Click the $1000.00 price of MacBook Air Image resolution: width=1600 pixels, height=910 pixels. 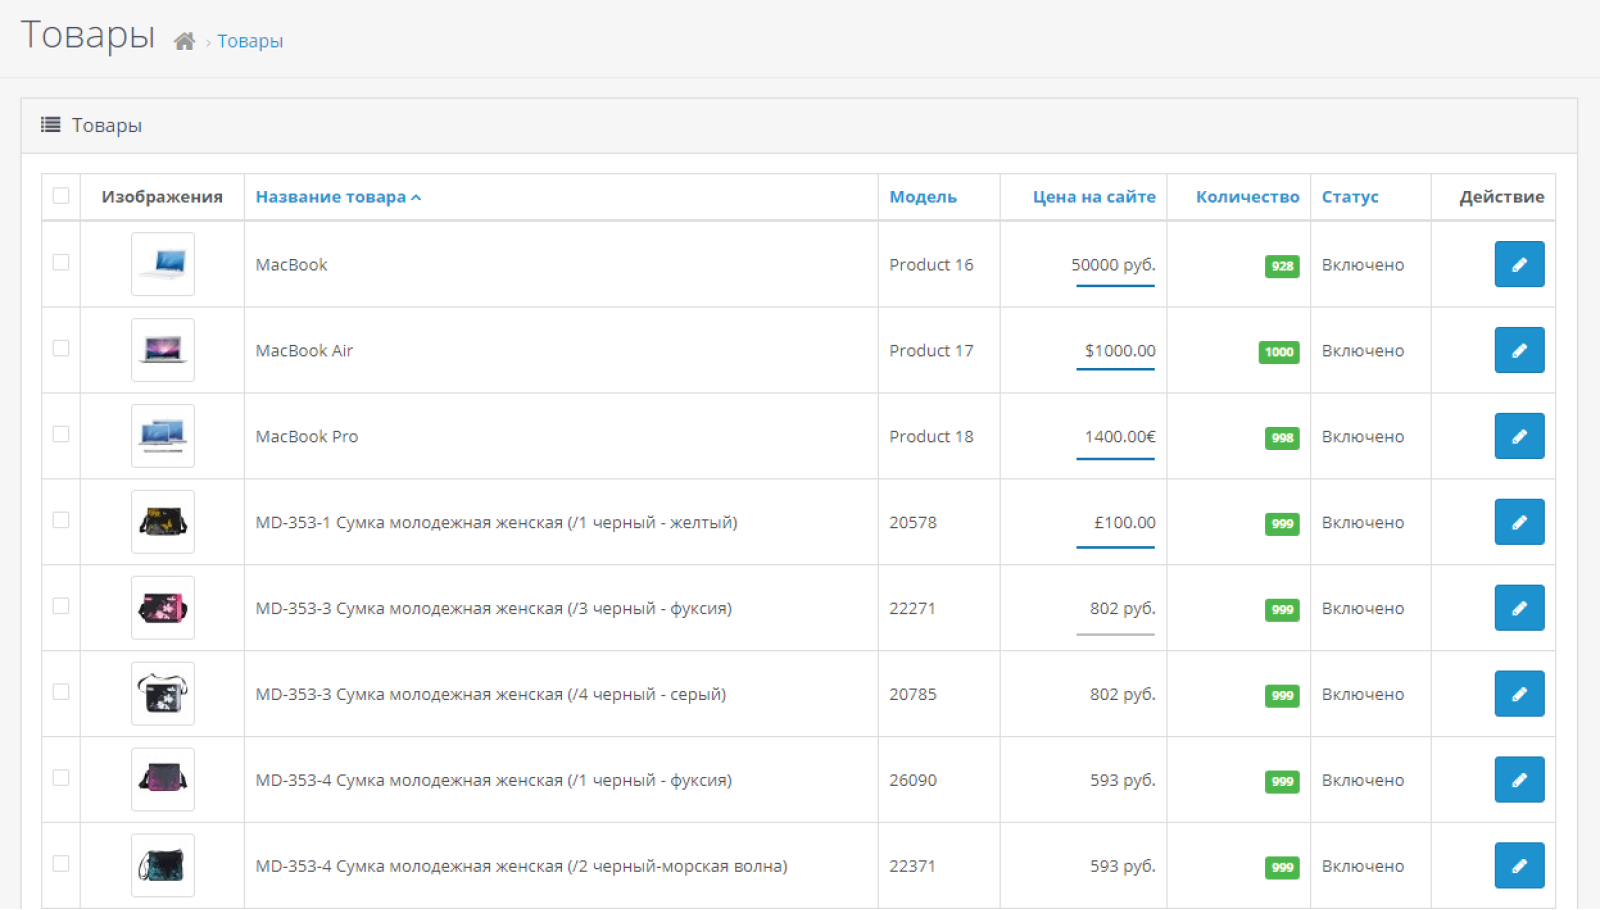coord(1120,351)
